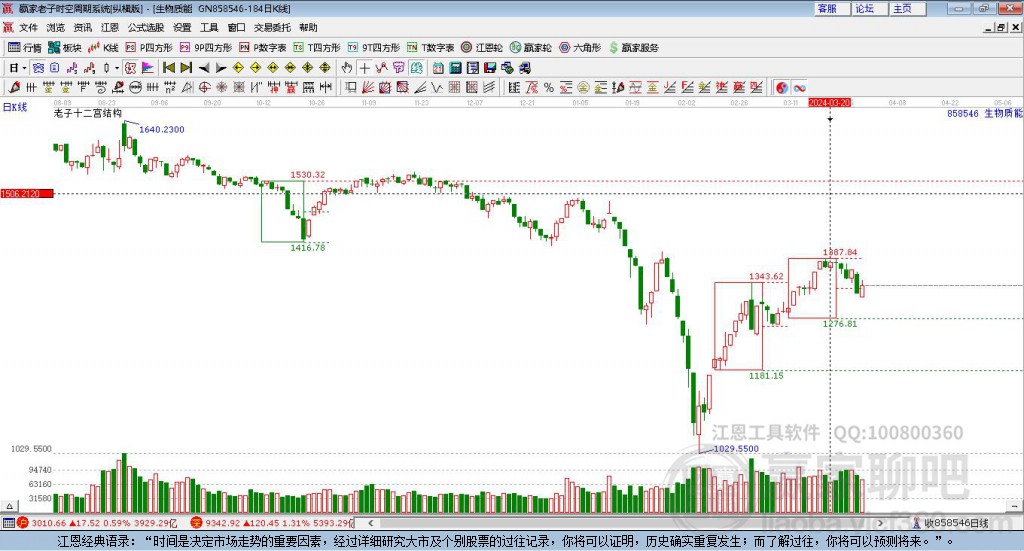
Task: Open the 工具 menu
Action: point(209,27)
